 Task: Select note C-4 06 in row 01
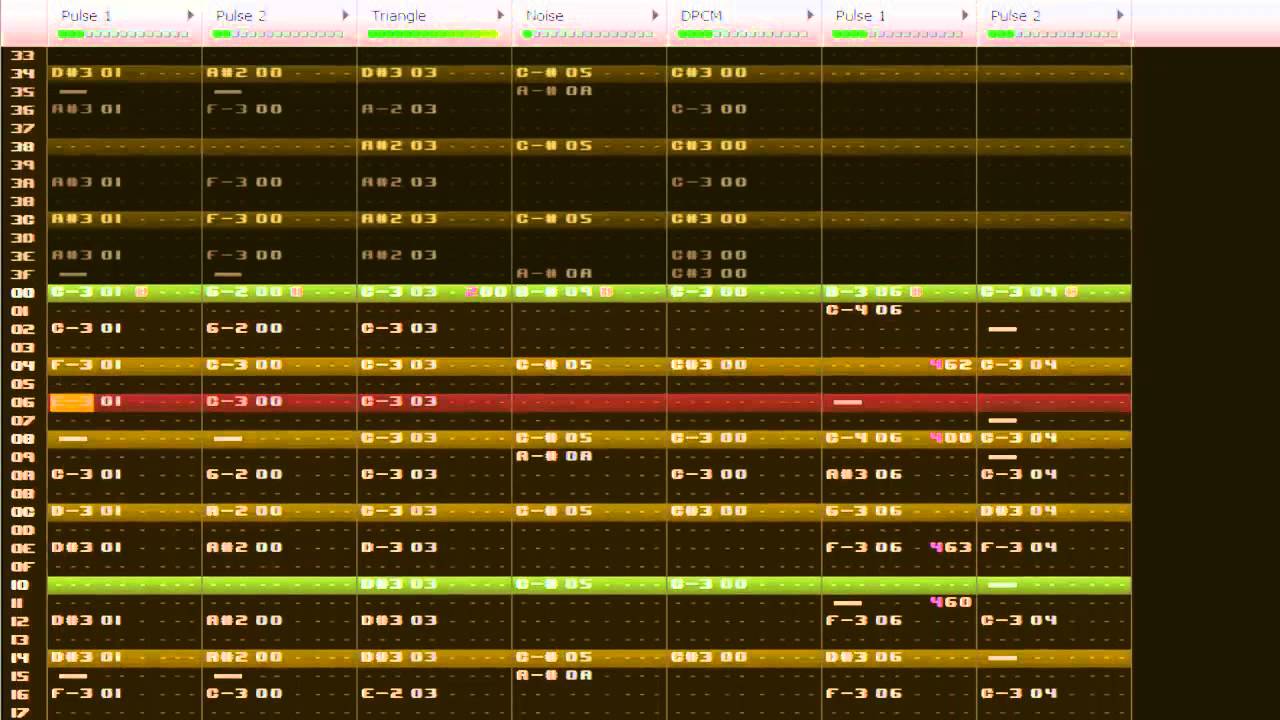[864, 310]
